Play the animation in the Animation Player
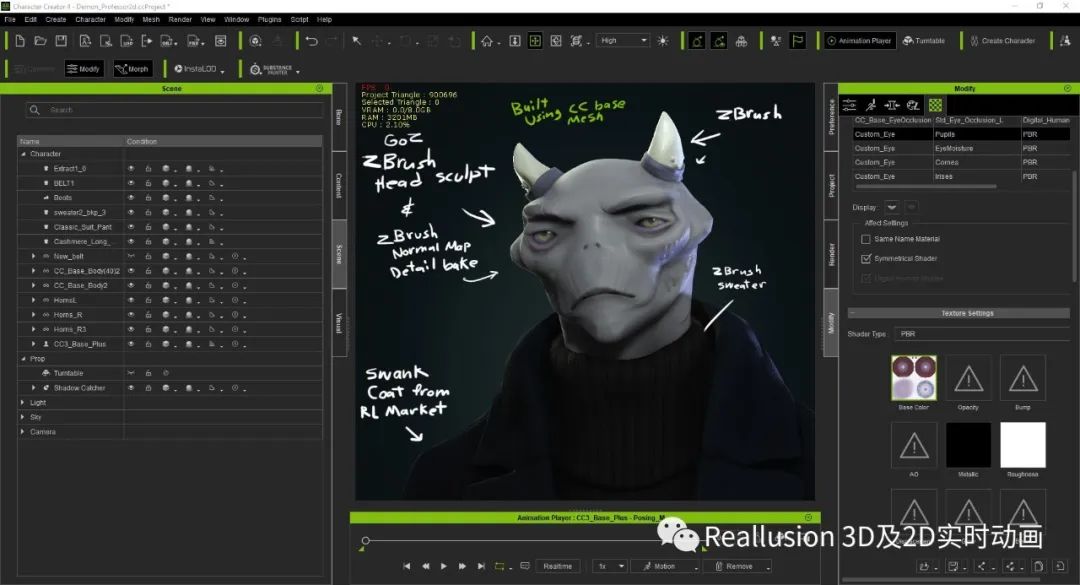The width and height of the screenshot is (1080, 585). [444, 566]
